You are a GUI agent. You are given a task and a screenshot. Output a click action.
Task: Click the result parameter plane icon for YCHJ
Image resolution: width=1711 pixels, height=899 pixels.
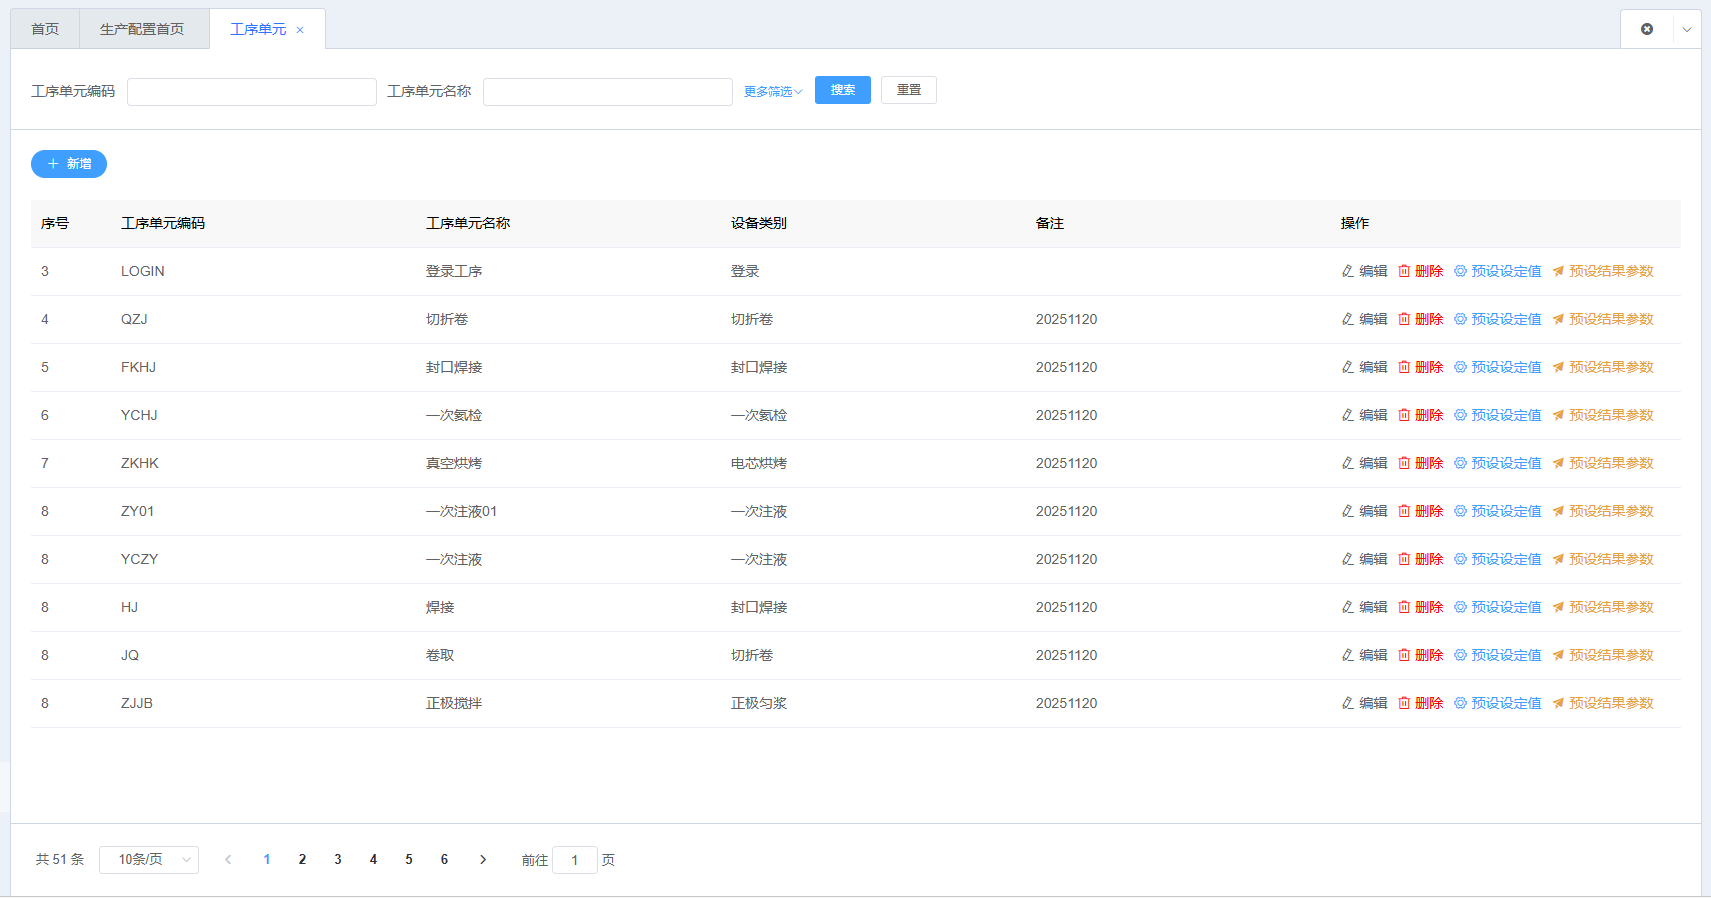[1558, 415]
